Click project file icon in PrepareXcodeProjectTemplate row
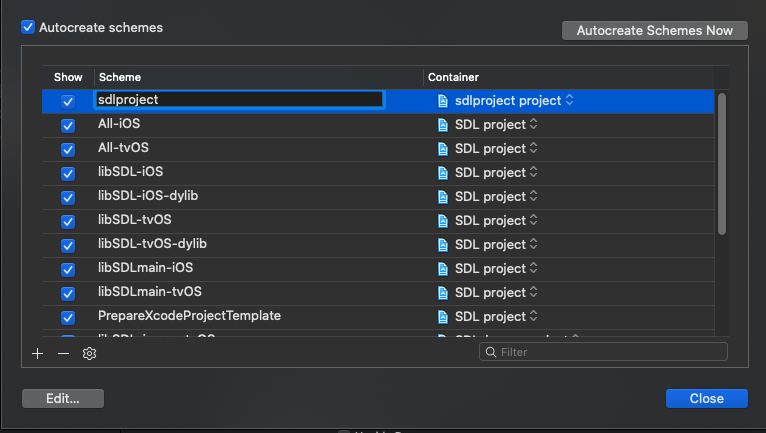Image resolution: width=766 pixels, height=433 pixels. pos(443,316)
